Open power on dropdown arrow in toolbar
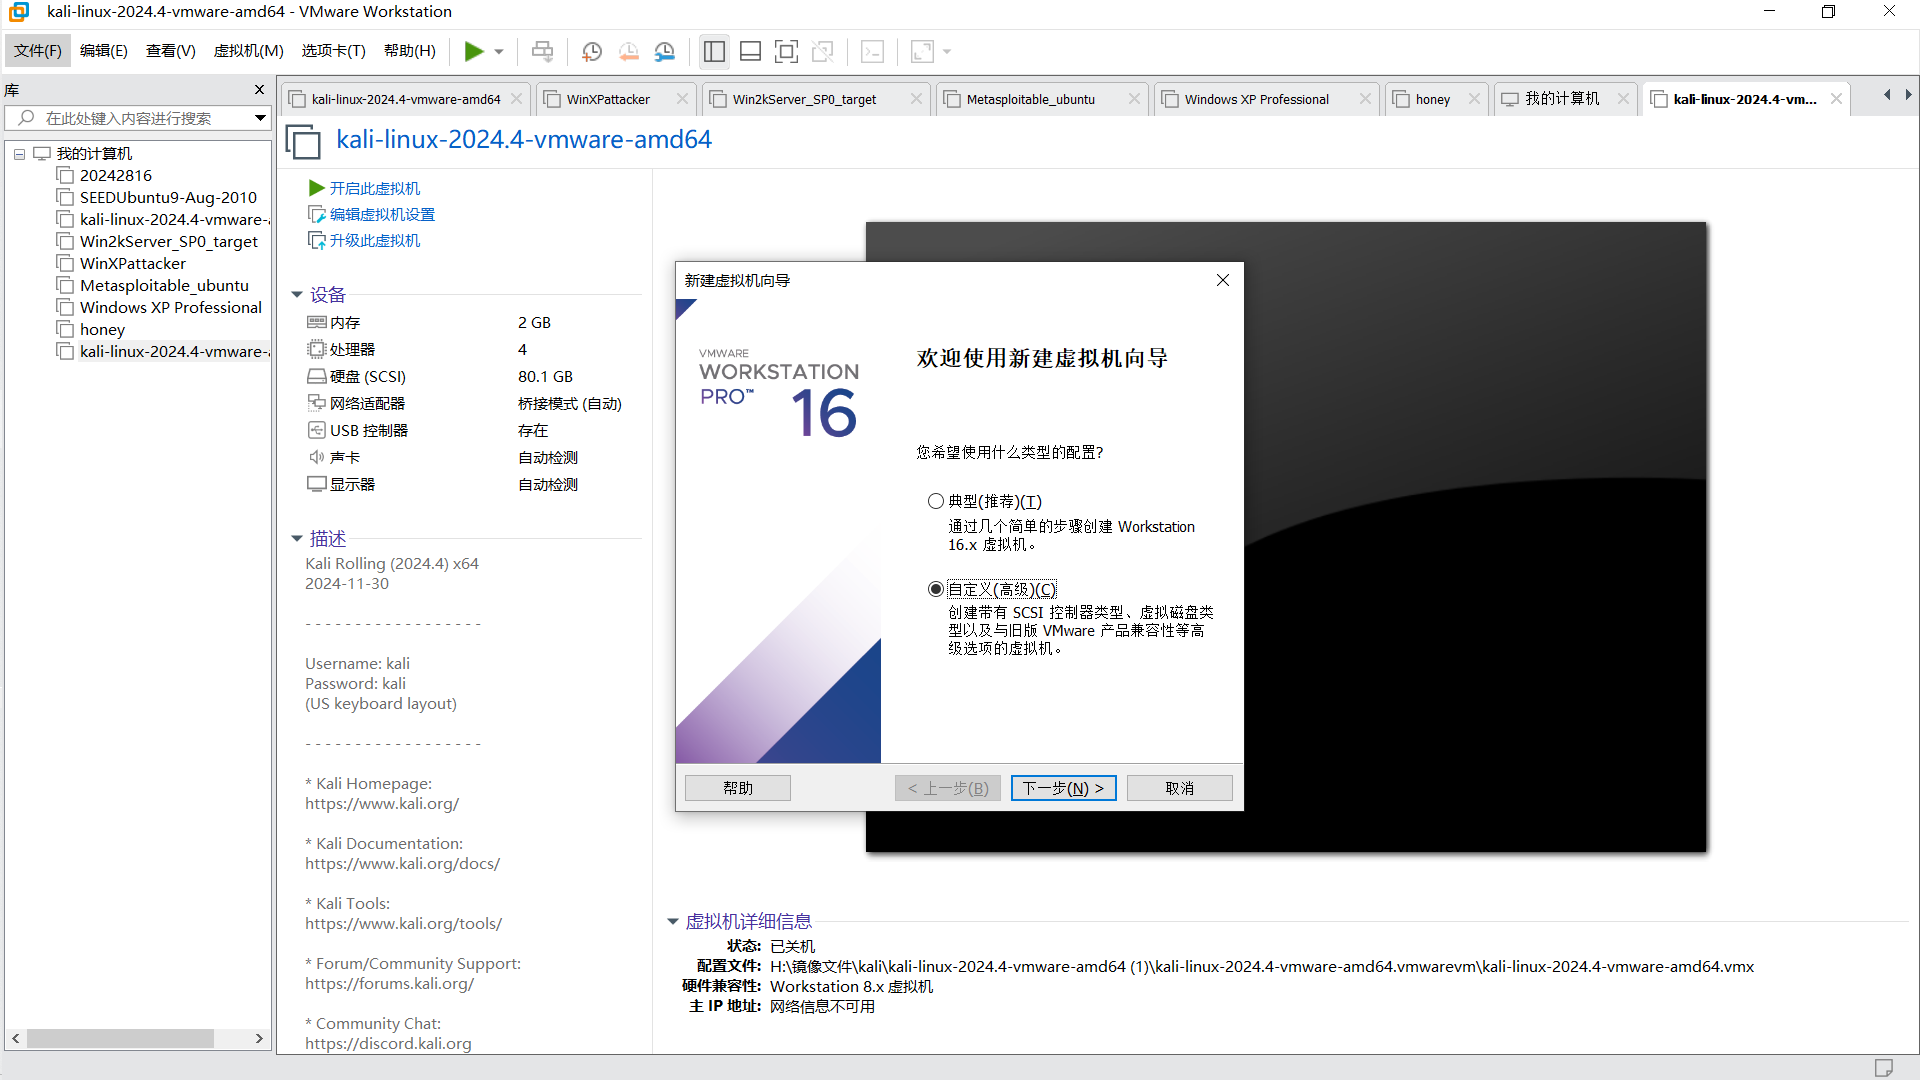The width and height of the screenshot is (1920, 1080). click(499, 51)
